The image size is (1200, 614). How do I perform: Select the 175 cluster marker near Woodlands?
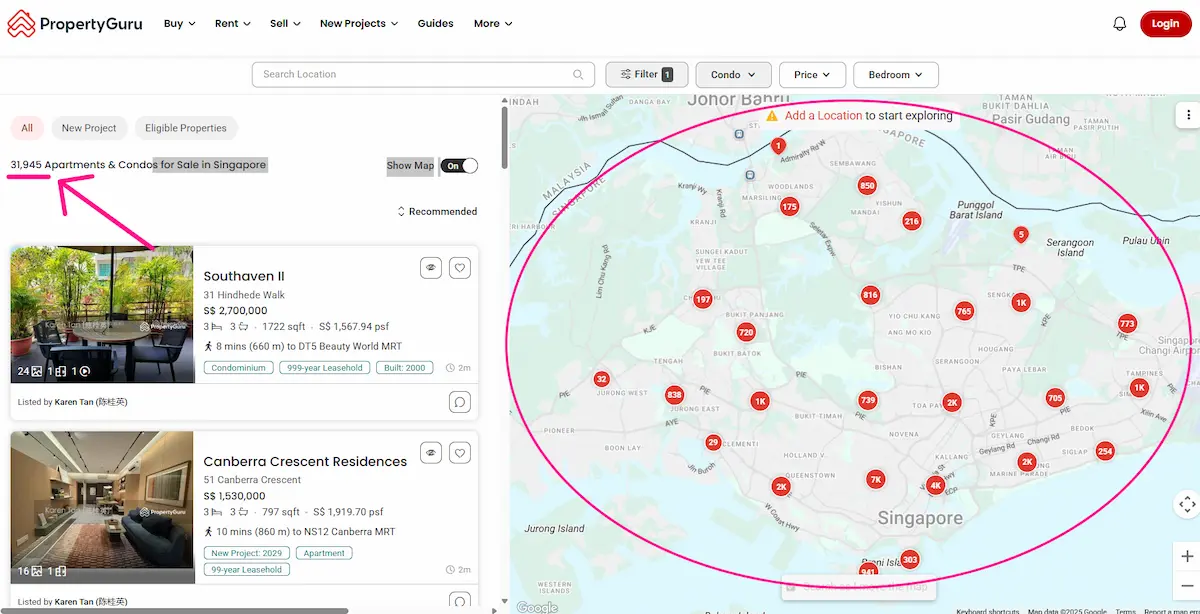[x=790, y=207]
